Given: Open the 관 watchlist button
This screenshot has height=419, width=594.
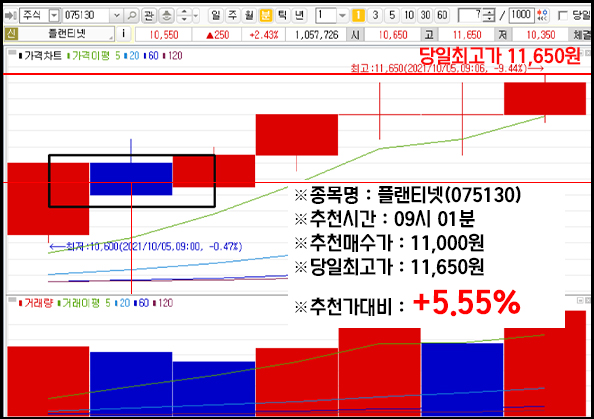Looking at the screenshot, I should tap(148, 16).
